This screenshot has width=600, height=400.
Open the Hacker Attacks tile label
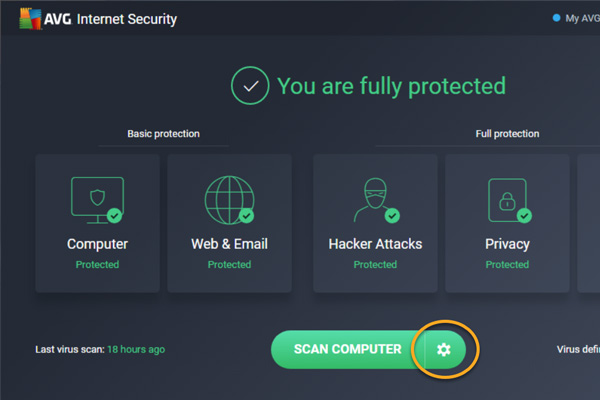click(x=375, y=244)
